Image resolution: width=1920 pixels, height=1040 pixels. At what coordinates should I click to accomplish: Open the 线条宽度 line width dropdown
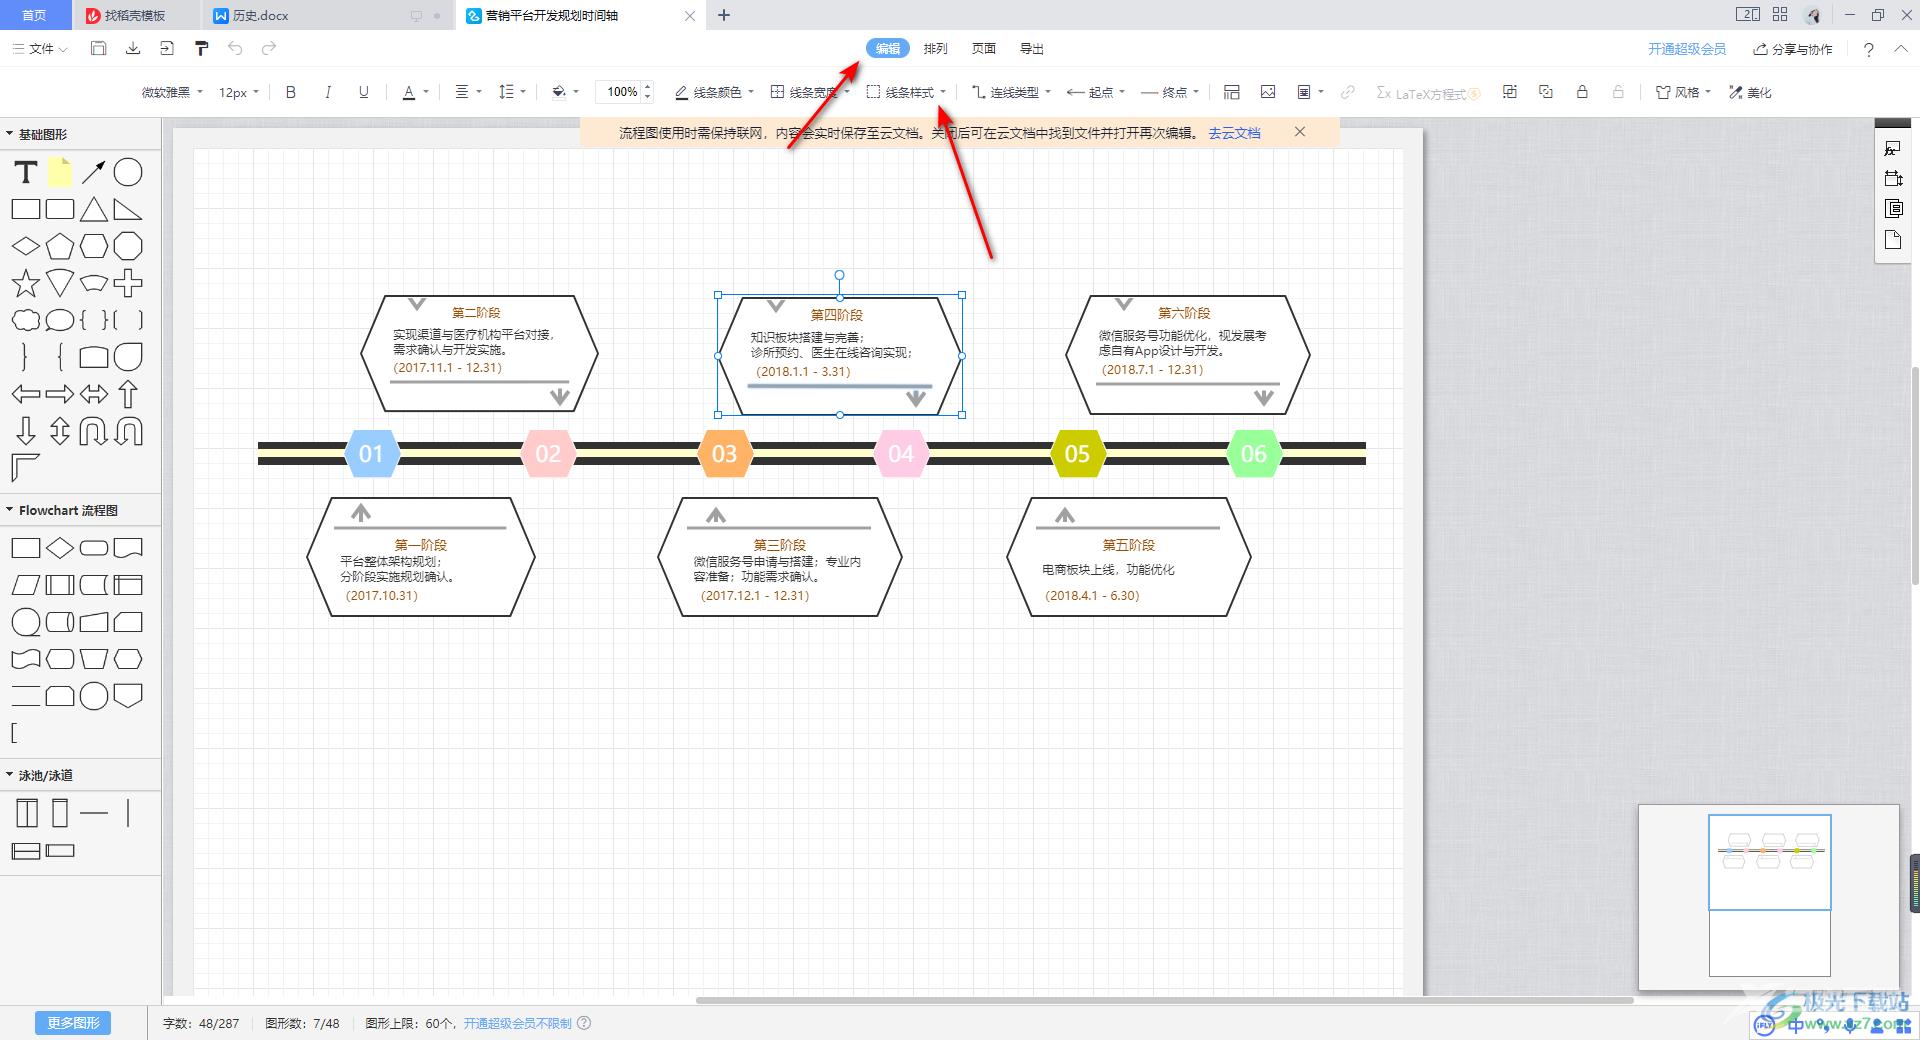[x=809, y=92]
